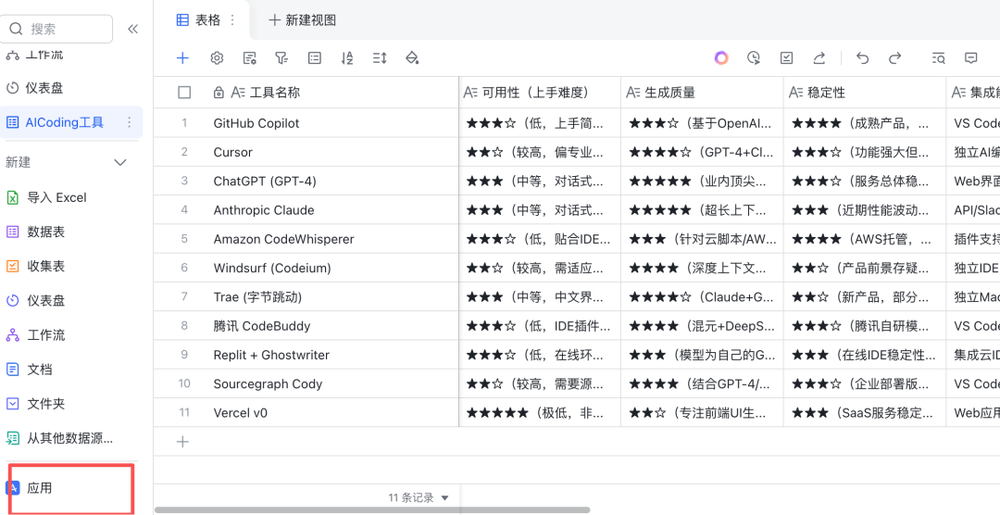Image resolution: width=1000 pixels, height=515 pixels.
Task: Open 应用 in the sidebar
Action: [40, 488]
